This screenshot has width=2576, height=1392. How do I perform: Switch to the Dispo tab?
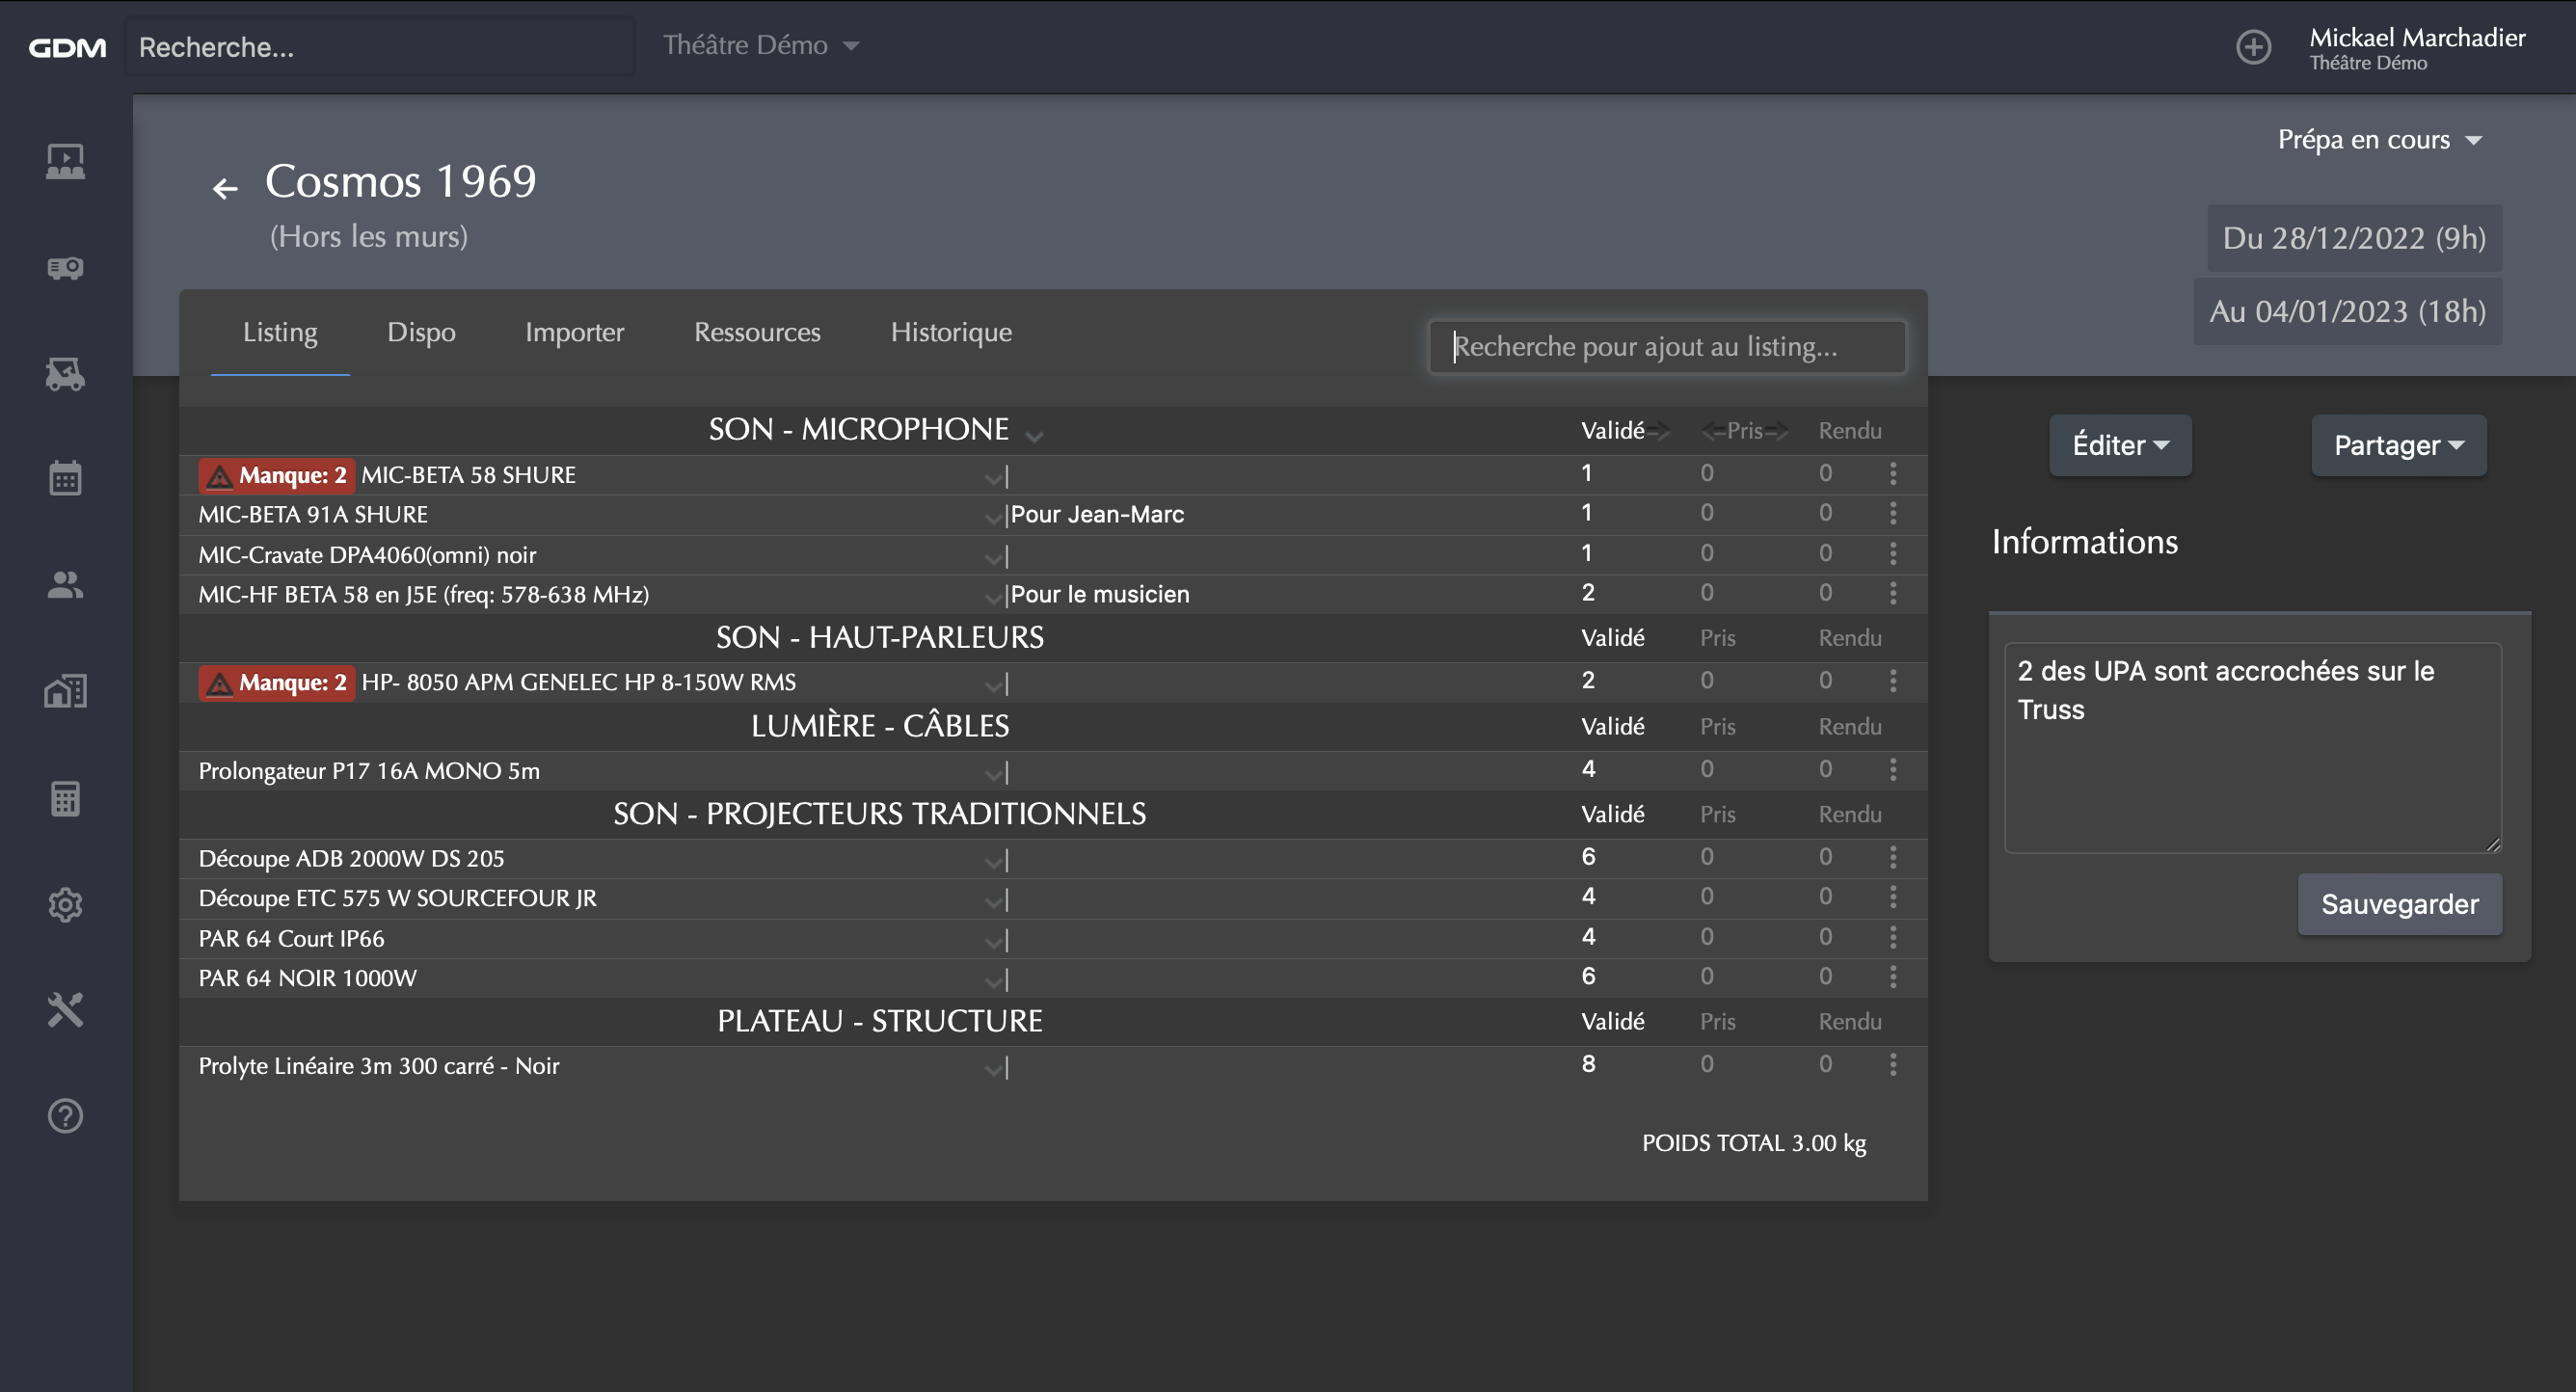tap(421, 333)
